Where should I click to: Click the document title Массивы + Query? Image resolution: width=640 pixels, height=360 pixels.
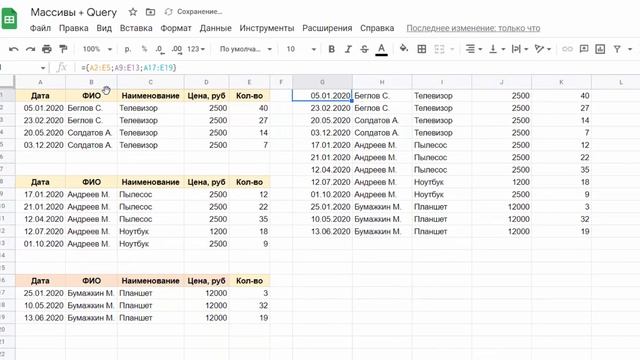tap(73, 12)
